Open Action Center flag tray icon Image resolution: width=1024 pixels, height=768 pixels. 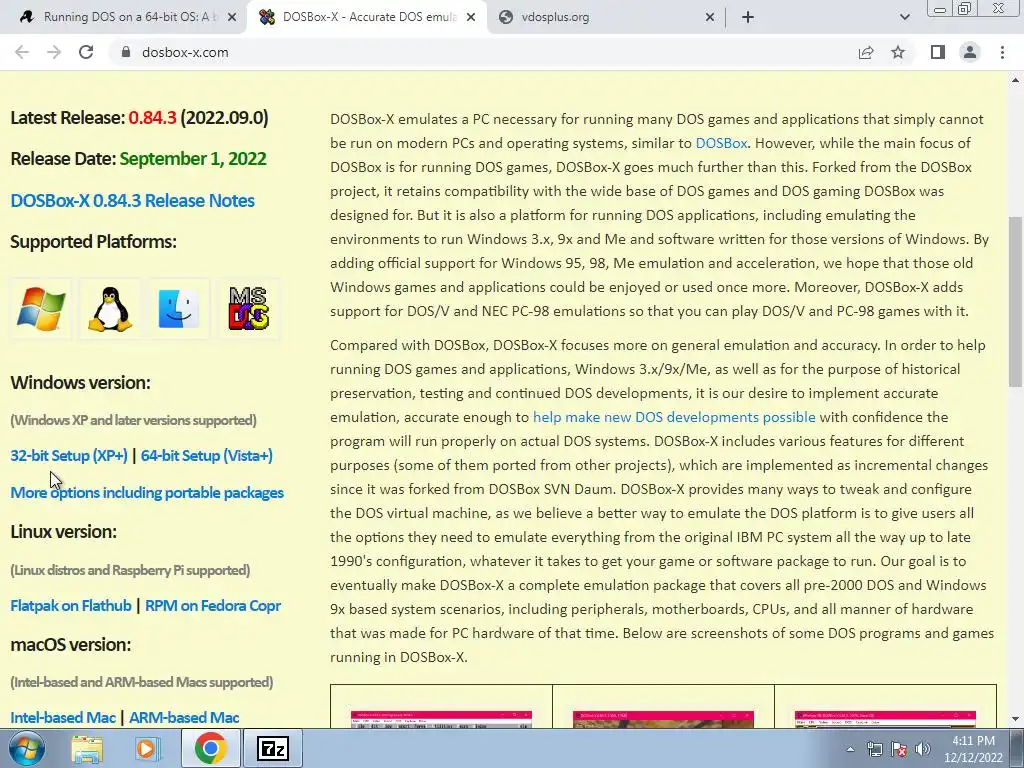(899, 749)
